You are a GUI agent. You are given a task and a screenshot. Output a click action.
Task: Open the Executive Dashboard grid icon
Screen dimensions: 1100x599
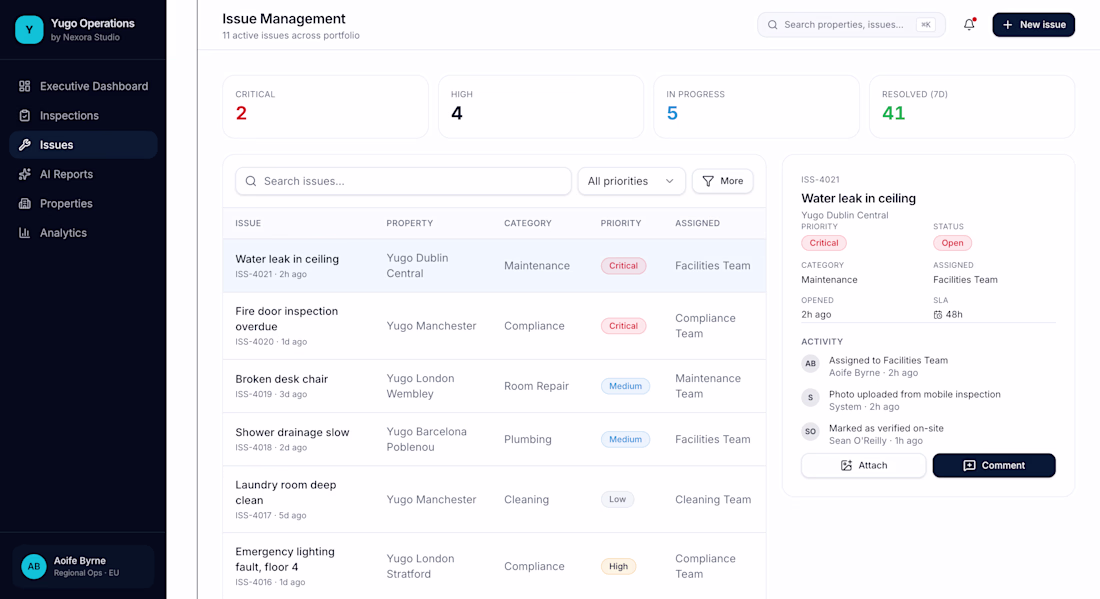(x=25, y=86)
